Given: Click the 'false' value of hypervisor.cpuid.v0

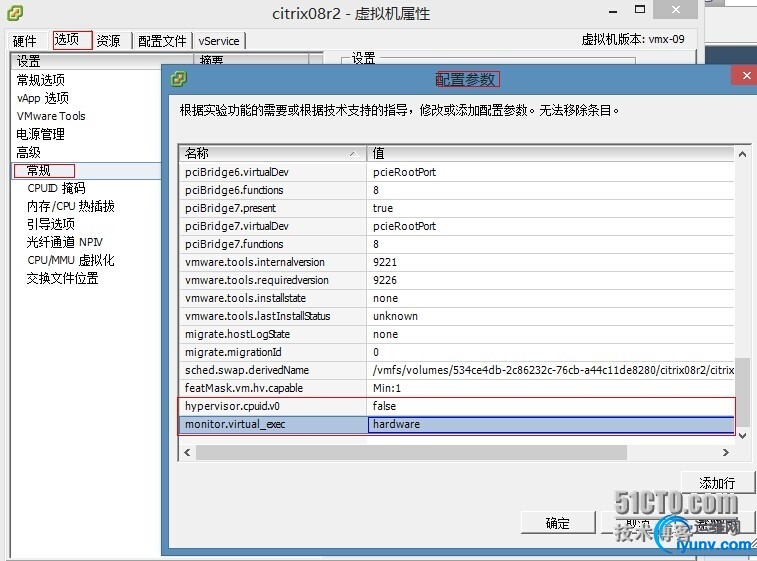Looking at the screenshot, I should pyautogui.click(x=551, y=406).
